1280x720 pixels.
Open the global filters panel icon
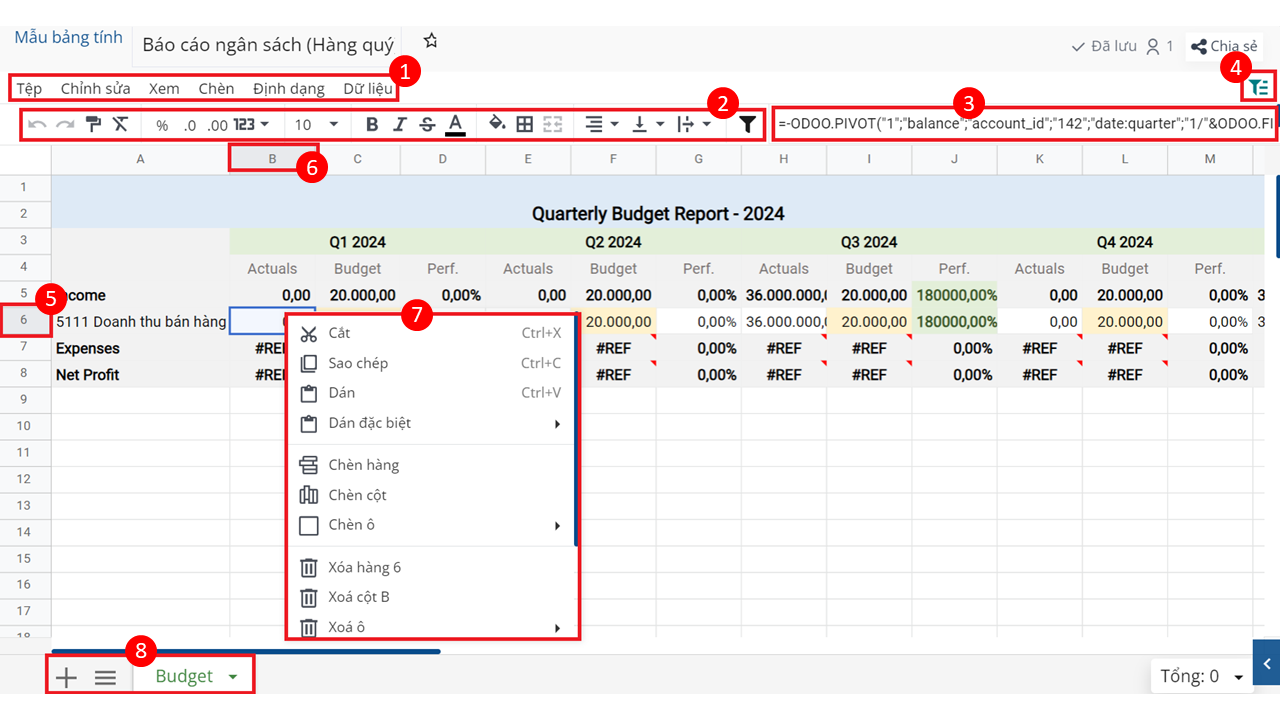1258,88
